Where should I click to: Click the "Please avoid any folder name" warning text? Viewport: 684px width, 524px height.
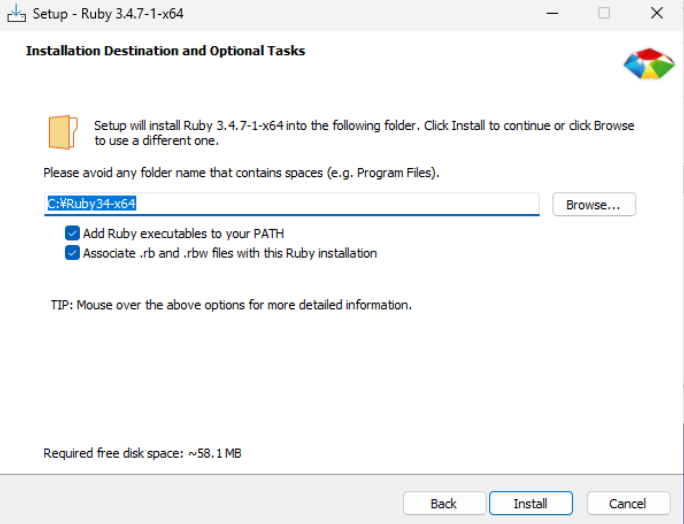241,172
